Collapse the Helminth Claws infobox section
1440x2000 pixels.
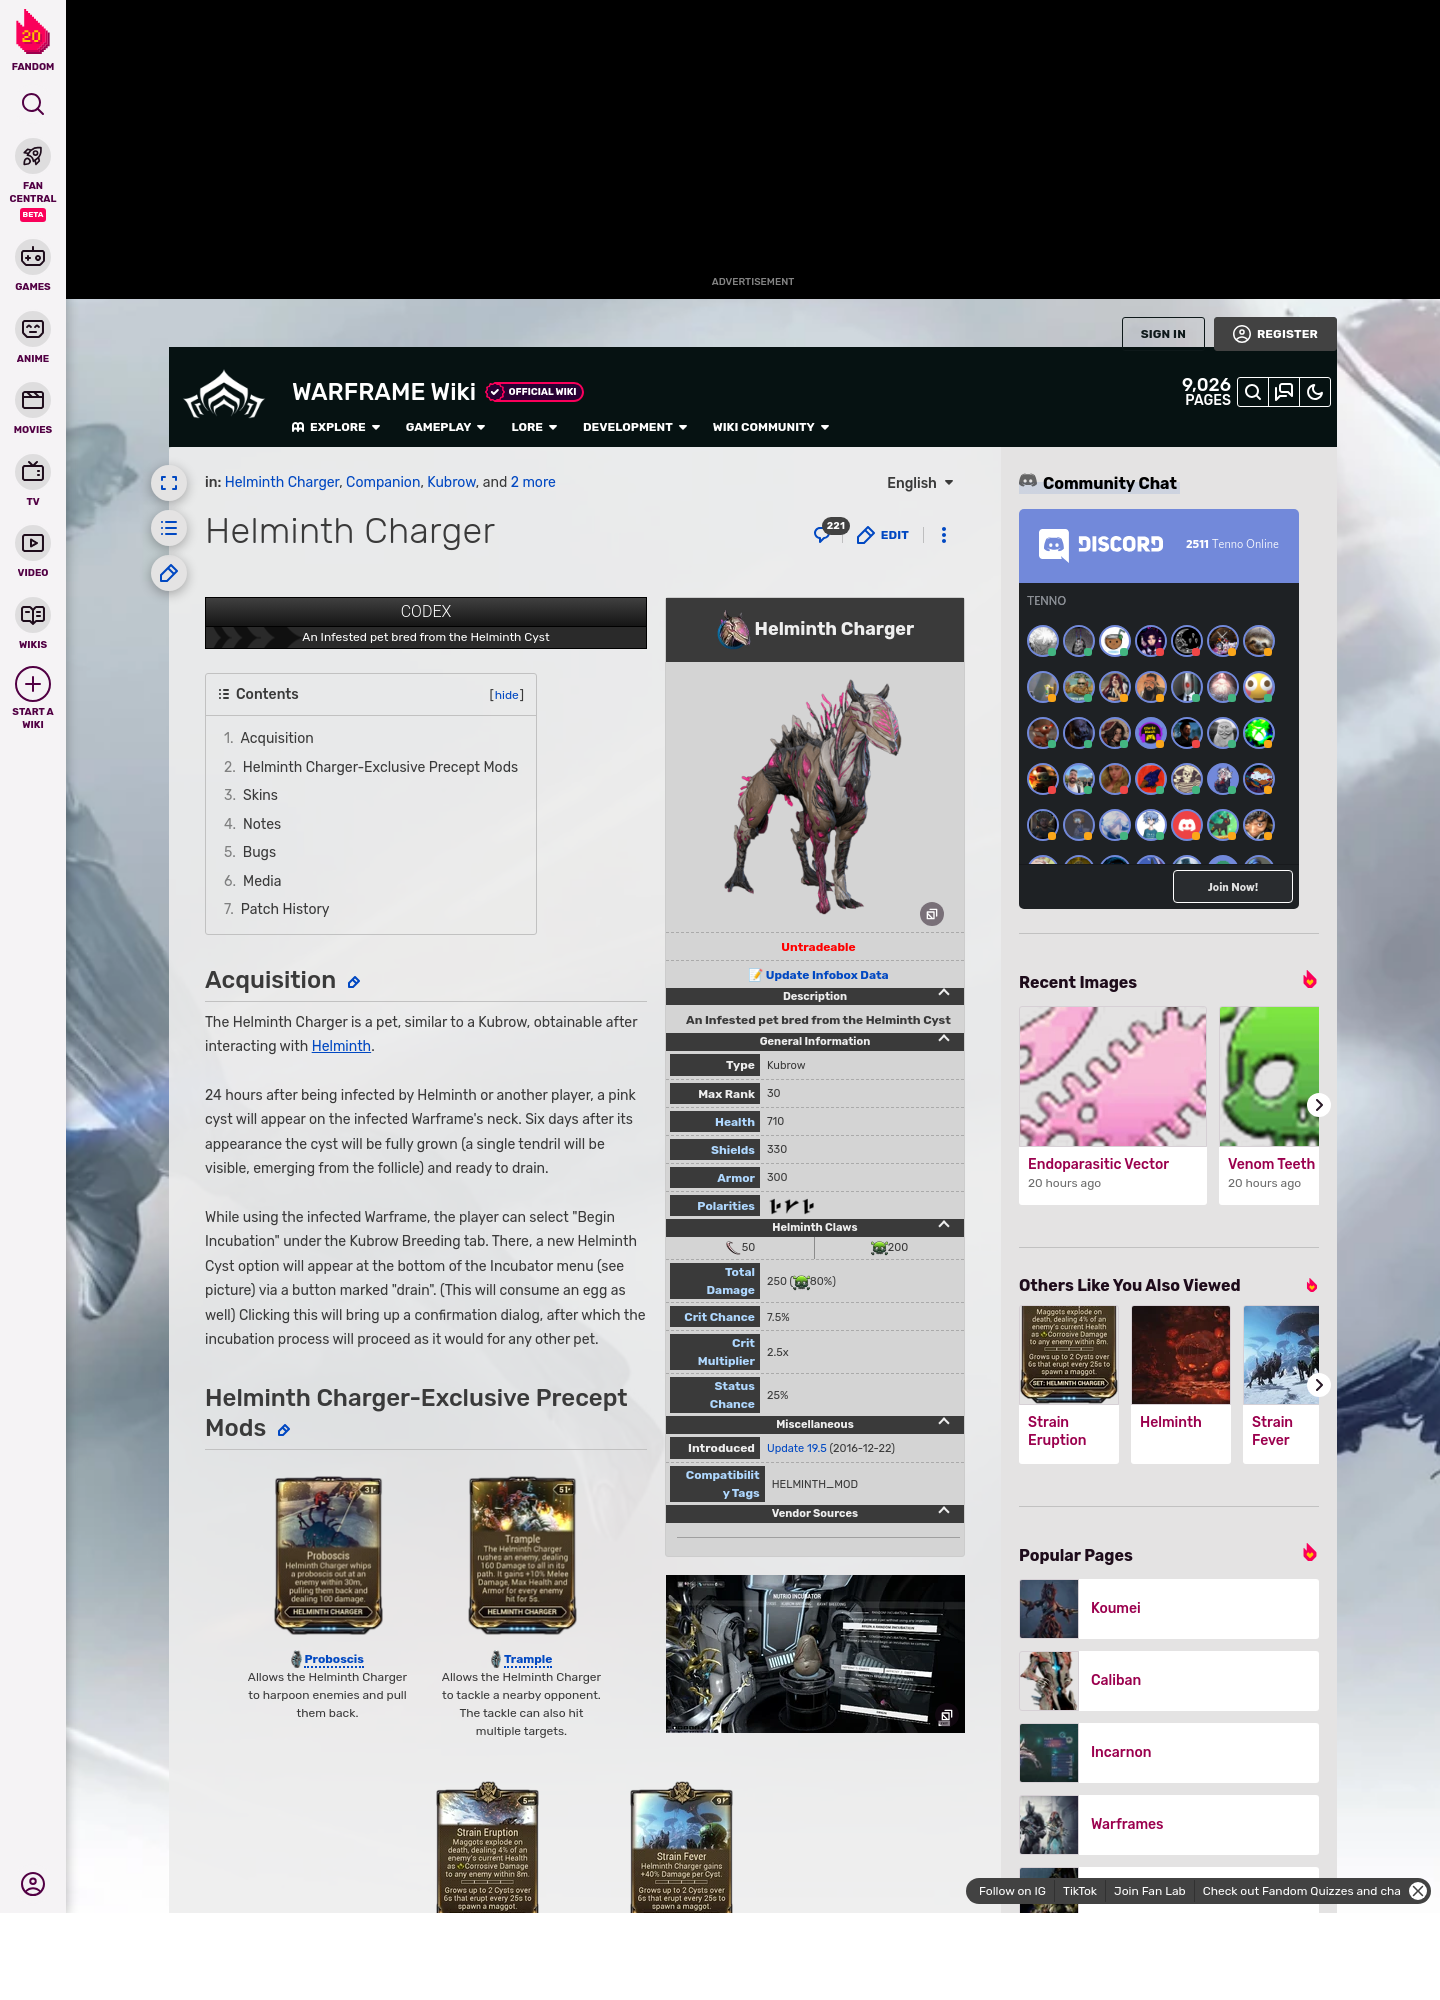[944, 1225]
